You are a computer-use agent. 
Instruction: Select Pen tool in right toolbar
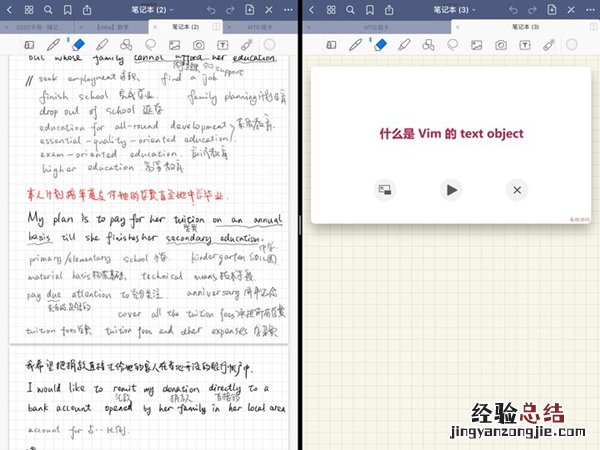pyautogui.click(x=355, y=45)
